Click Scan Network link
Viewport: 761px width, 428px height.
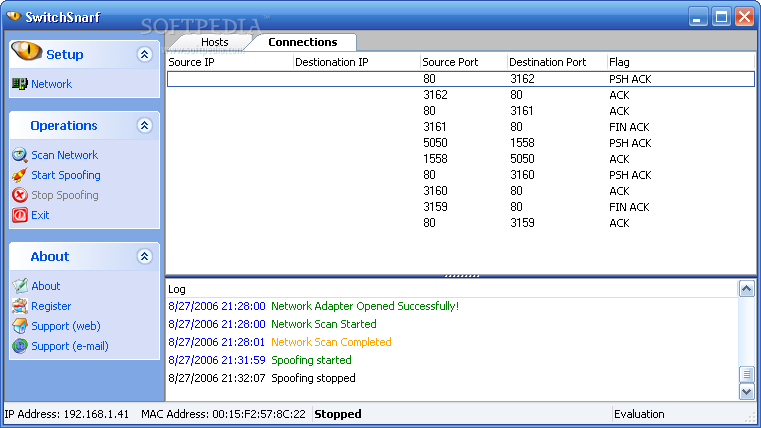coord(65,155)
